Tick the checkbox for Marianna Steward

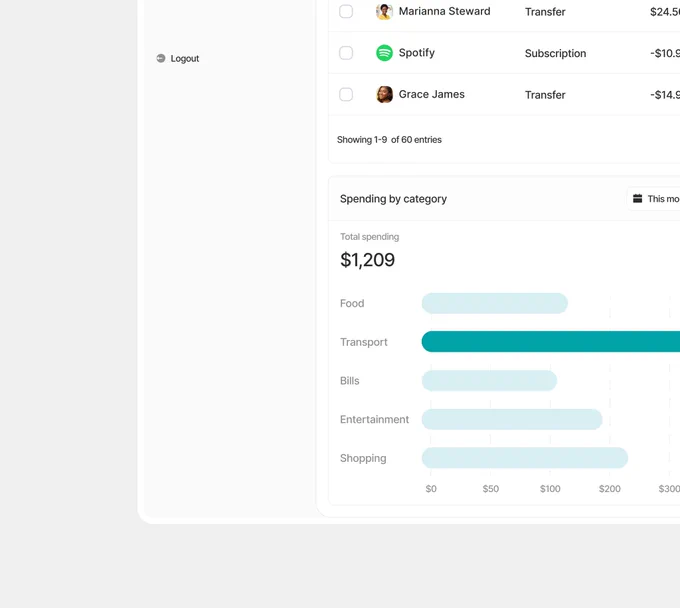[346, 11]
